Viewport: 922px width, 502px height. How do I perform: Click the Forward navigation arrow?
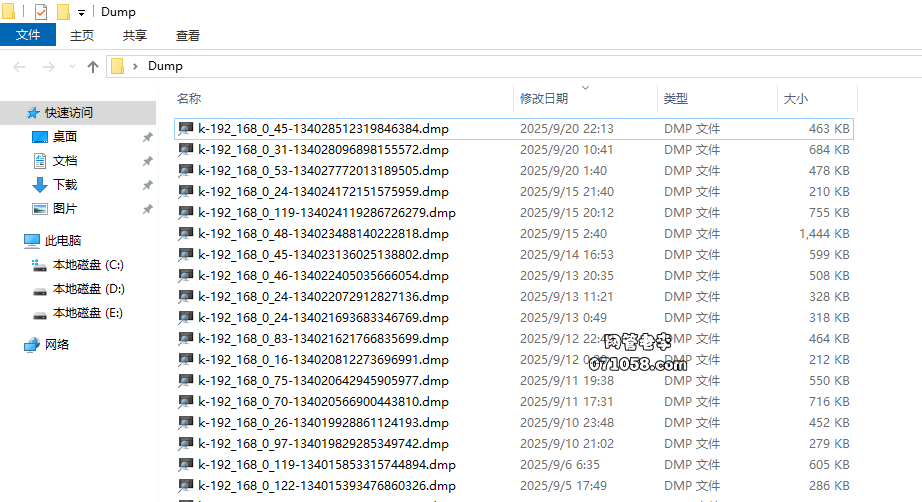[x=48, y=67]
